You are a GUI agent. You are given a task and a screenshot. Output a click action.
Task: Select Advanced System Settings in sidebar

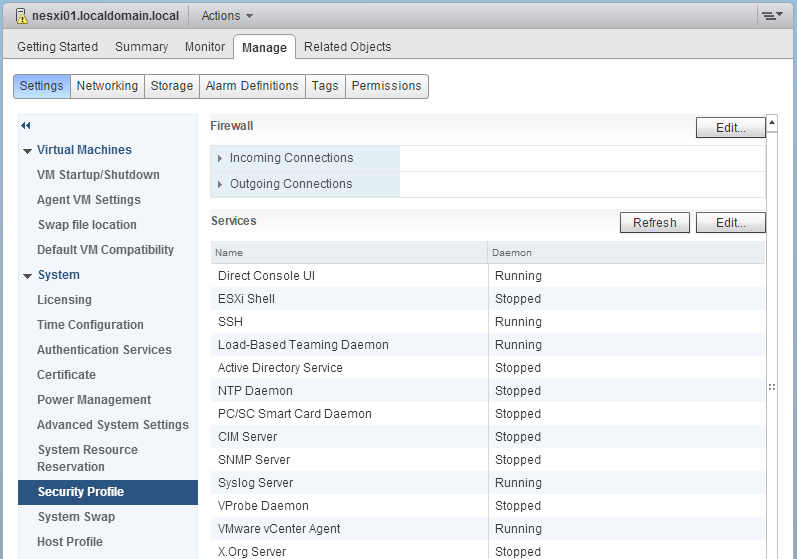click(x=112, y=425)
